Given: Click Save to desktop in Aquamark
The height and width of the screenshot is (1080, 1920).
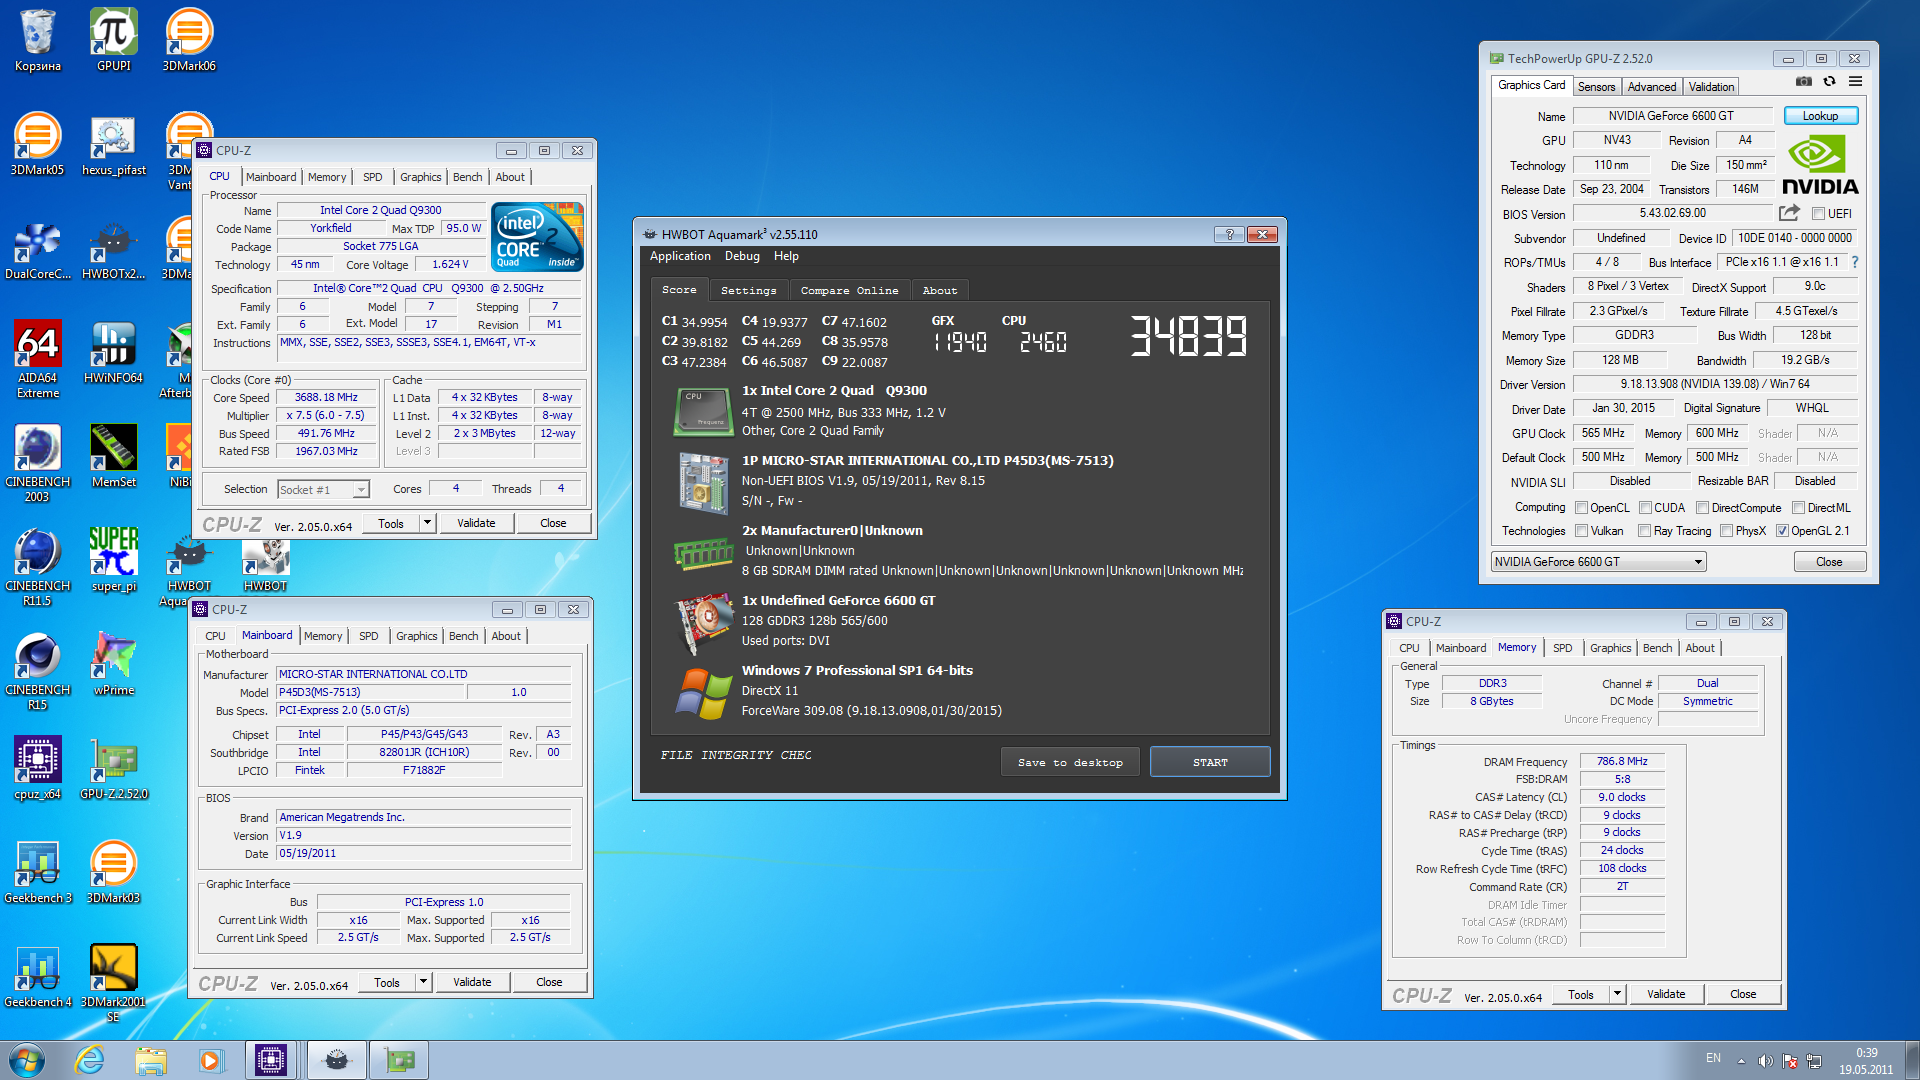Looking at the screenshot, I should coord(1070,762).
